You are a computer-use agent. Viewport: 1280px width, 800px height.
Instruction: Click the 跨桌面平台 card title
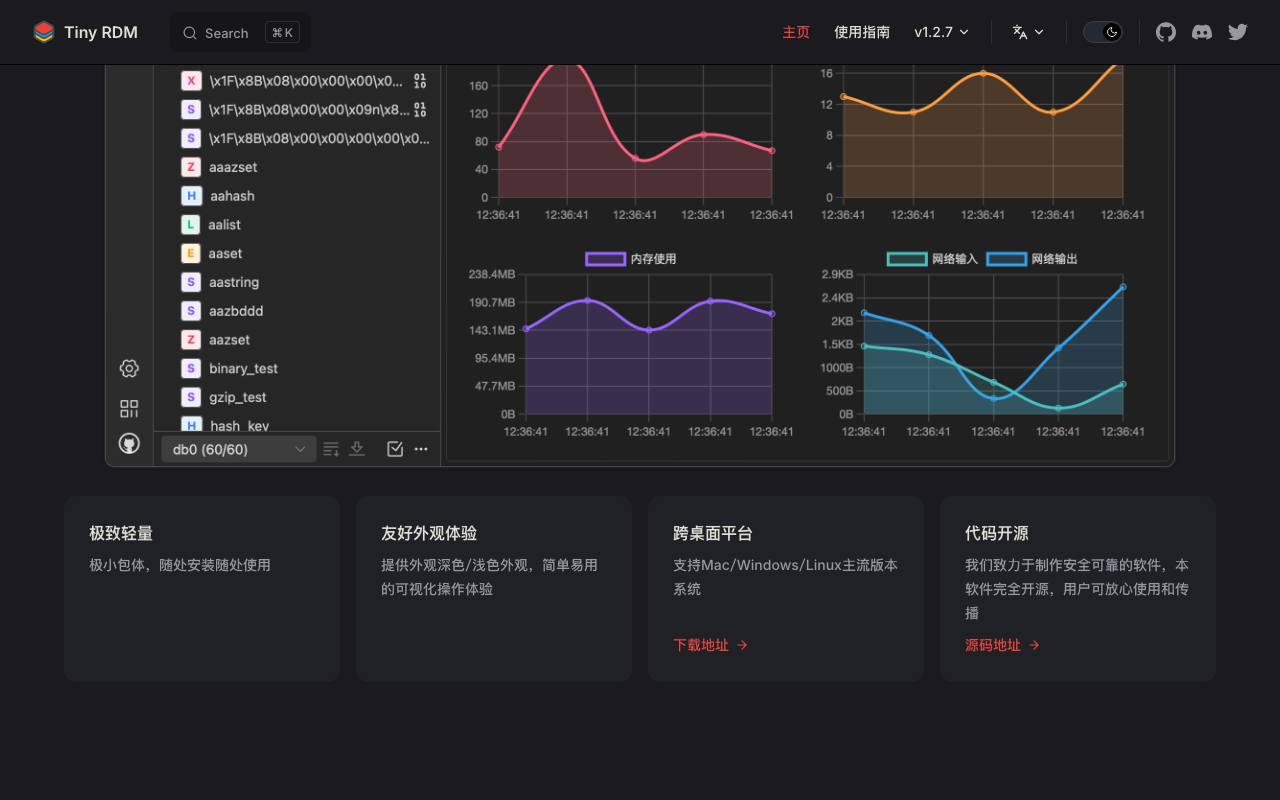point(713,534)
